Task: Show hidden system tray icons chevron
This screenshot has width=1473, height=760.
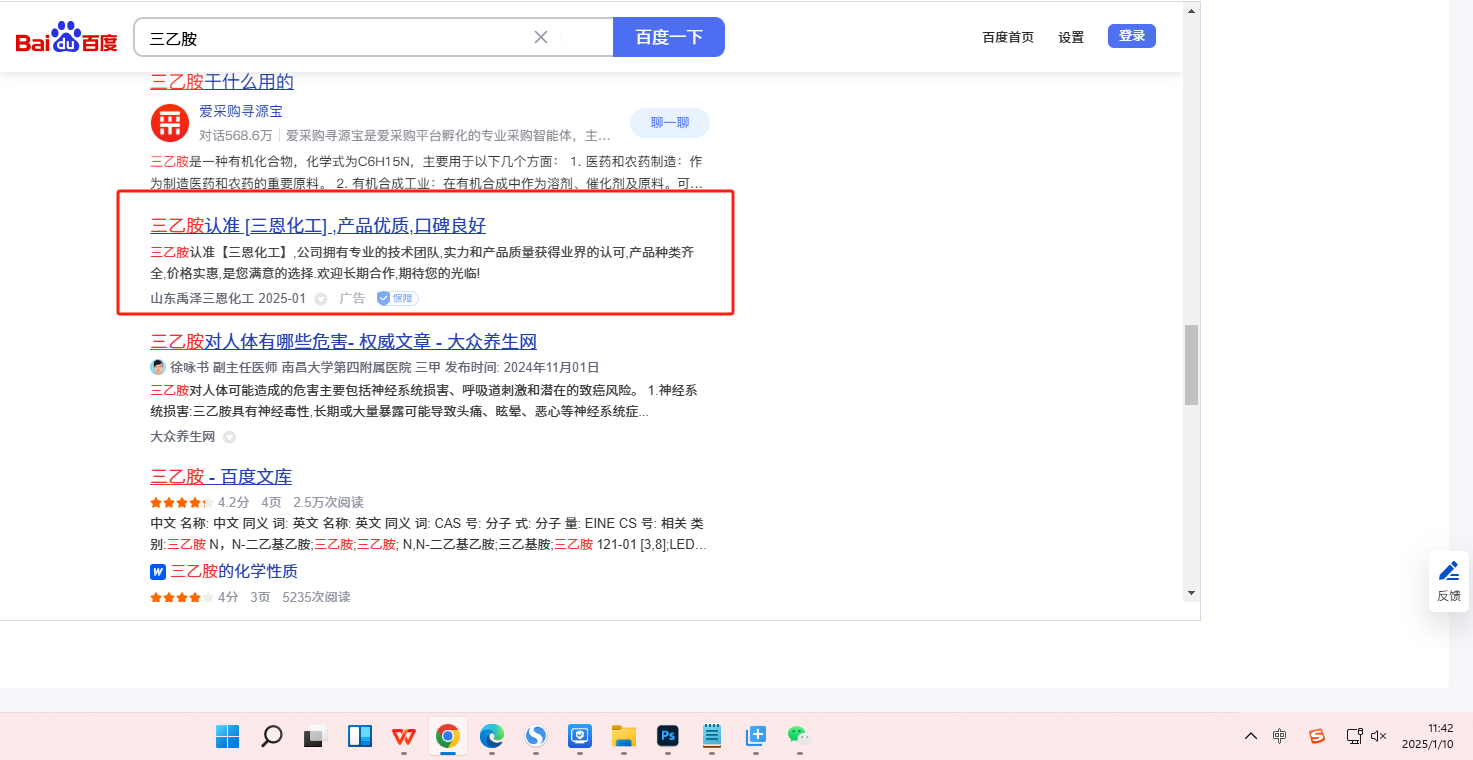Action: (1251, 737)
